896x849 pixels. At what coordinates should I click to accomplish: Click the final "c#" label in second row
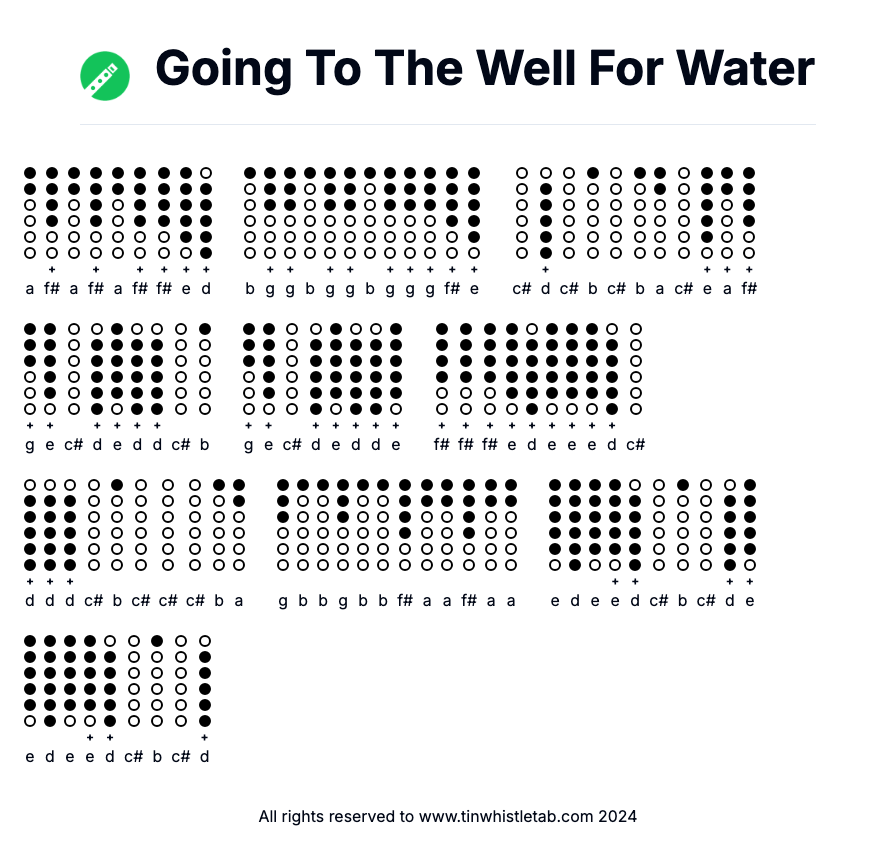635,445
